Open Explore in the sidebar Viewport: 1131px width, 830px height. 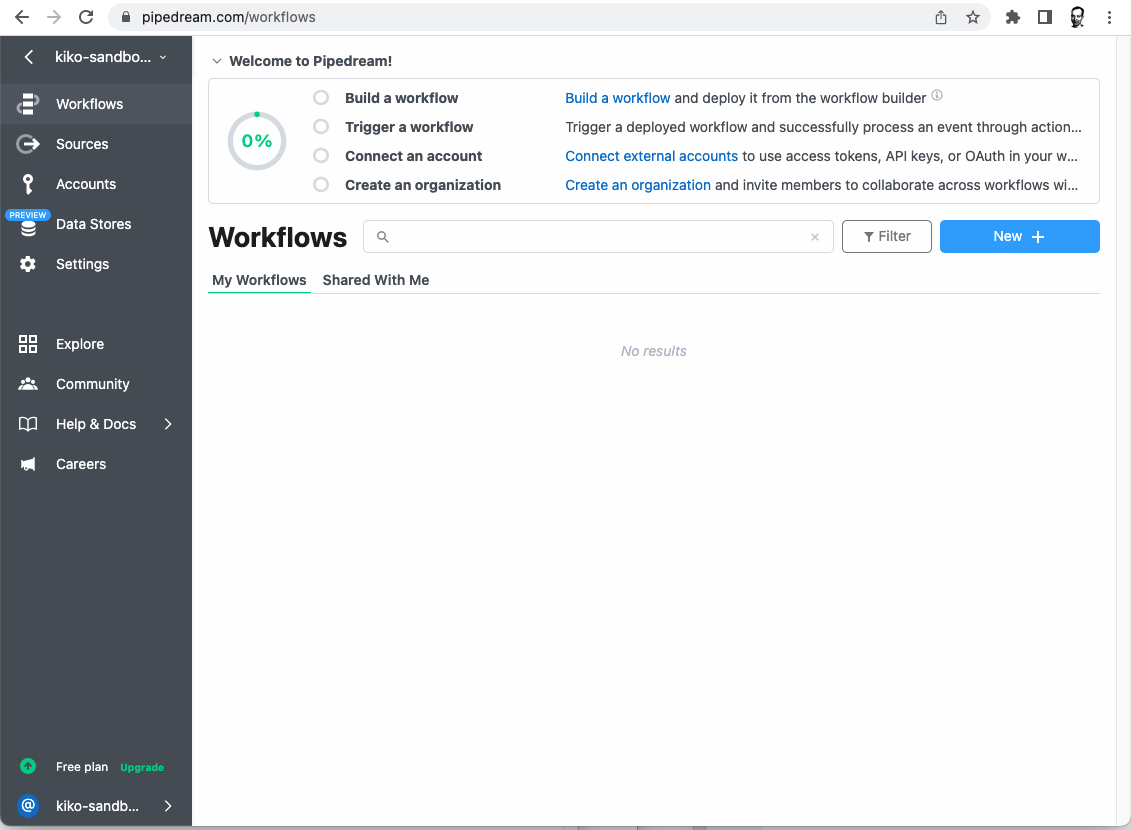point(96,344)
